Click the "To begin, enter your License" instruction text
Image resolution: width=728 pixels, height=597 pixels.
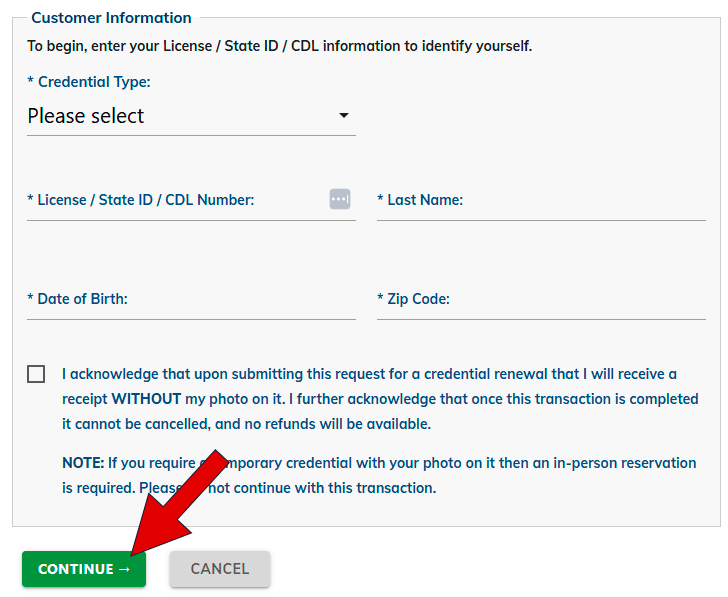pyautogui.click(x=280, y=46)
